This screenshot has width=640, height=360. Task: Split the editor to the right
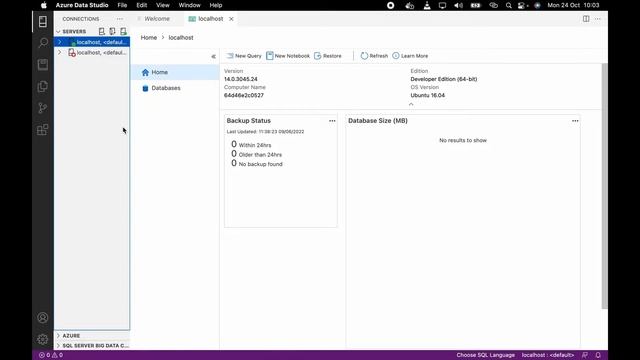click(x=586, y=19)
